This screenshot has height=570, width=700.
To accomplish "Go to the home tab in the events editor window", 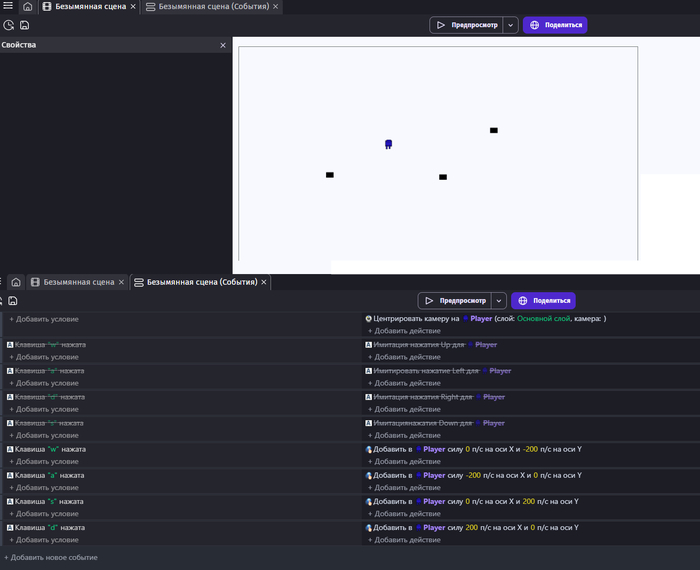I will click(16, 282).
